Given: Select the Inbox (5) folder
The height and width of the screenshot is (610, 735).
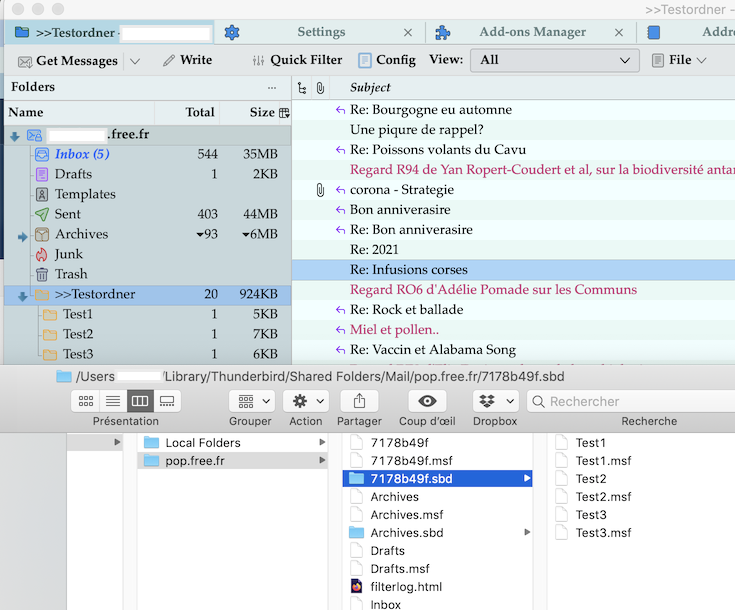Looking at the screenshot, I should tap(82, 154).
